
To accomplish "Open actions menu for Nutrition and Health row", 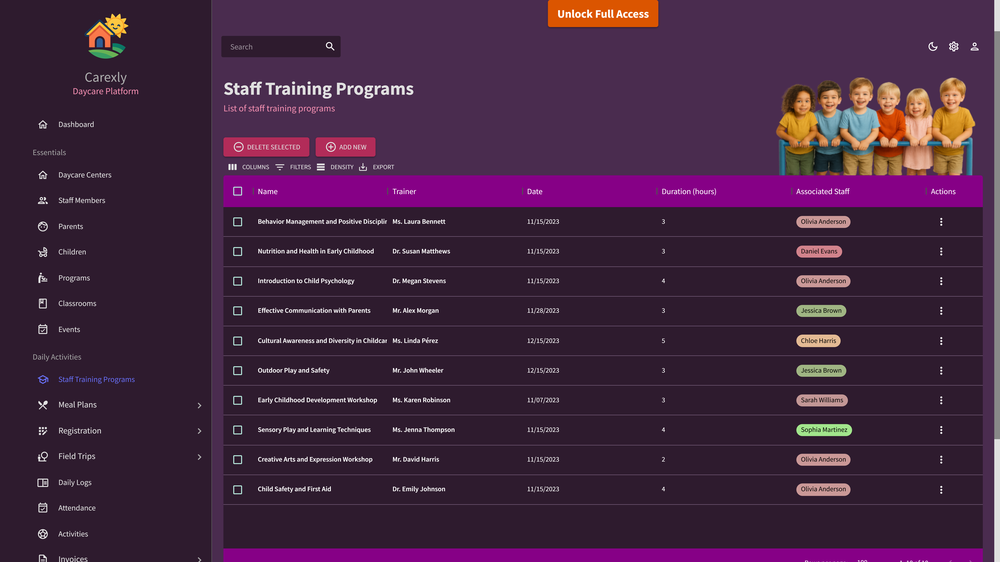I will (941, 251).
